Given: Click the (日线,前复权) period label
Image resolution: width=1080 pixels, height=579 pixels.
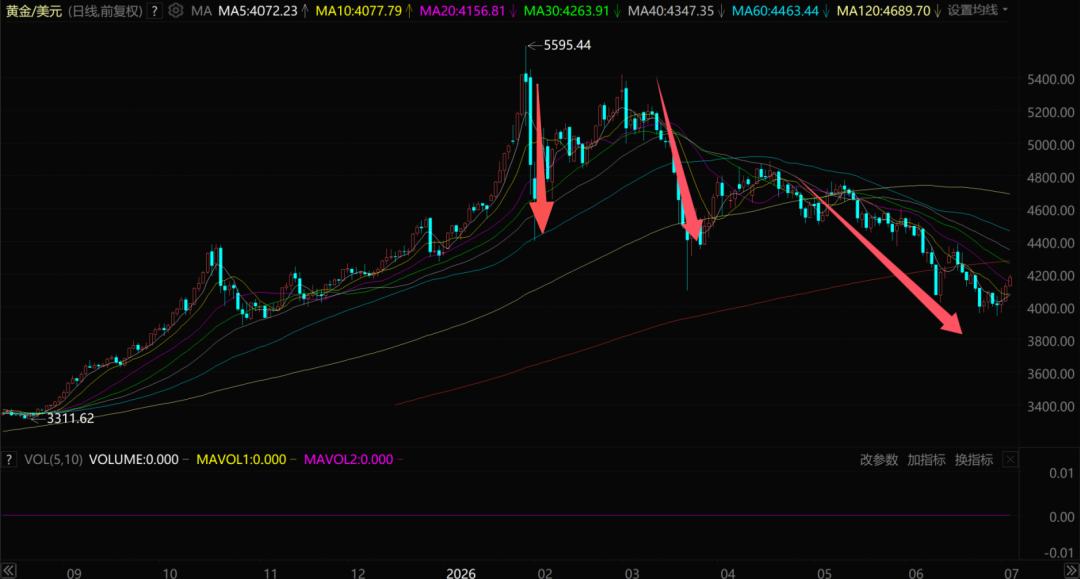Looking at the screenshot, I should [105, 11].
